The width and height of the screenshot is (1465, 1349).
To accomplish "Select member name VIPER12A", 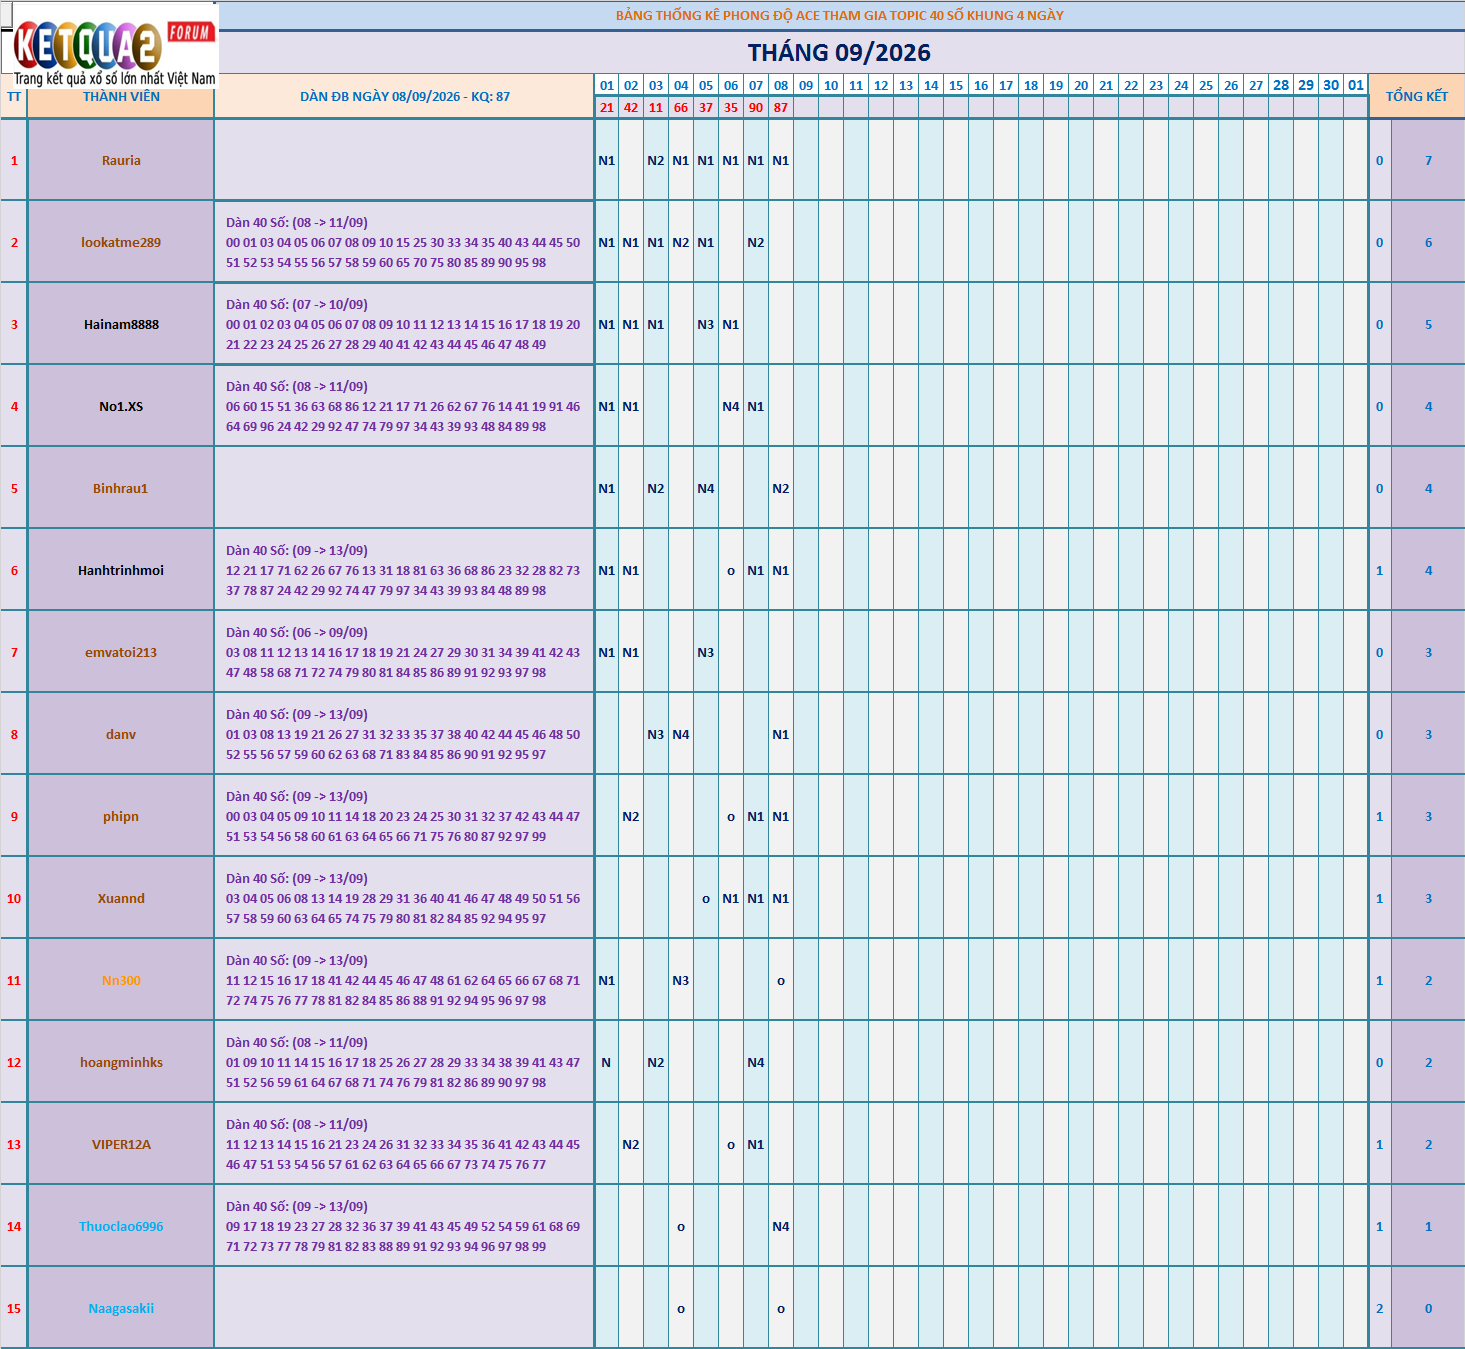I will pyautogui.click(x=121, y=1144).
